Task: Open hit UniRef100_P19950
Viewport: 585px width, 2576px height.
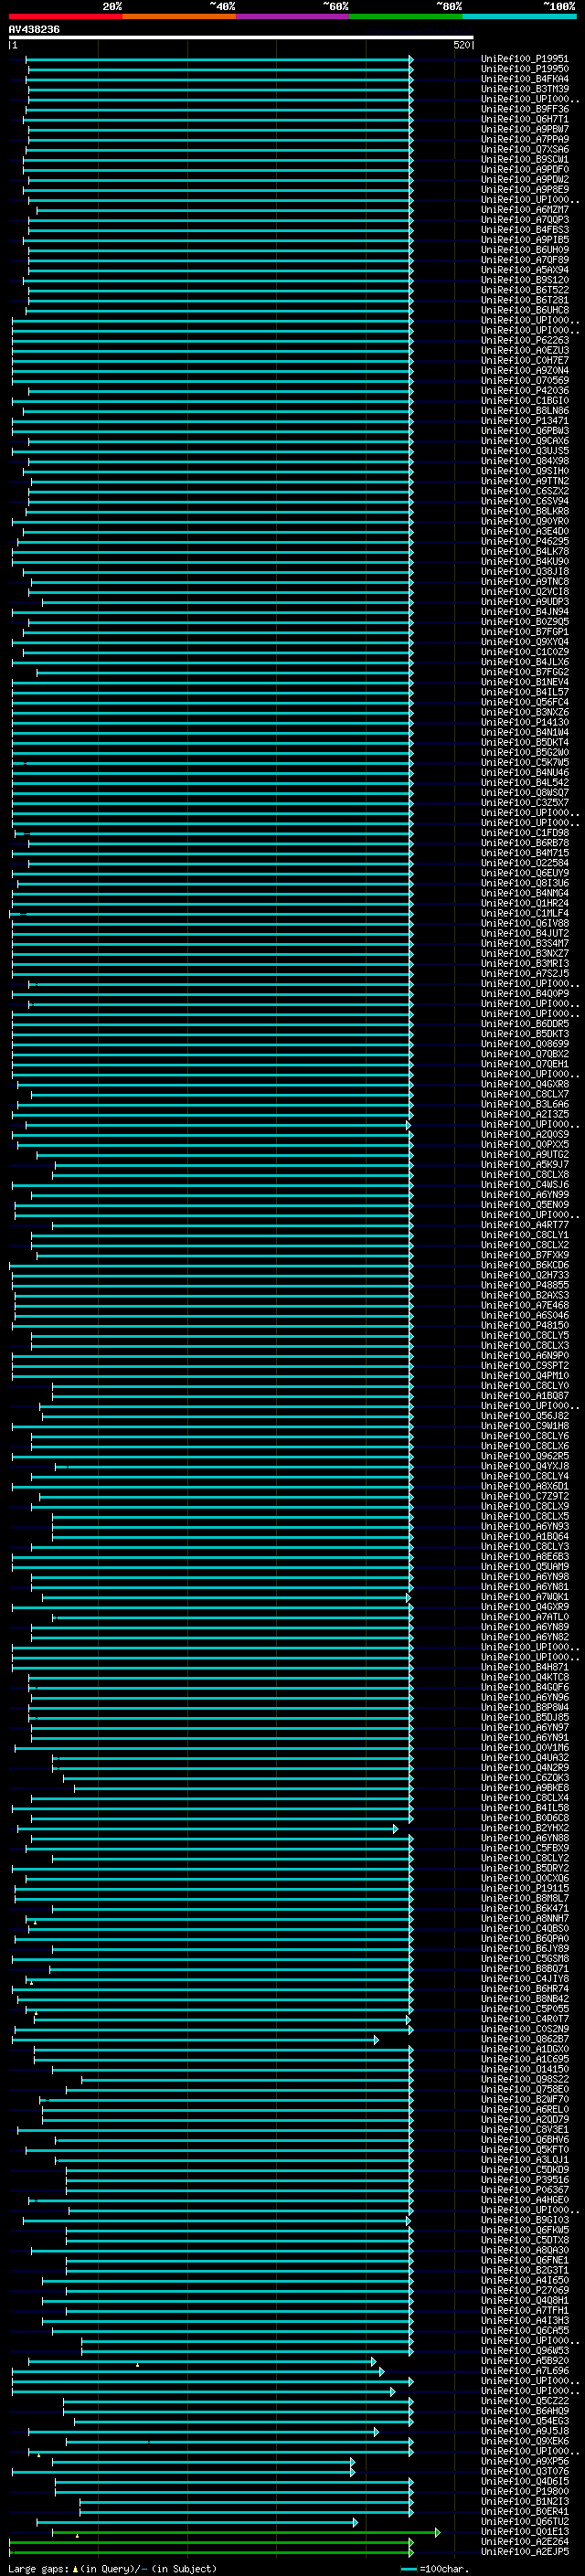Action: click(x=525, y=69)
